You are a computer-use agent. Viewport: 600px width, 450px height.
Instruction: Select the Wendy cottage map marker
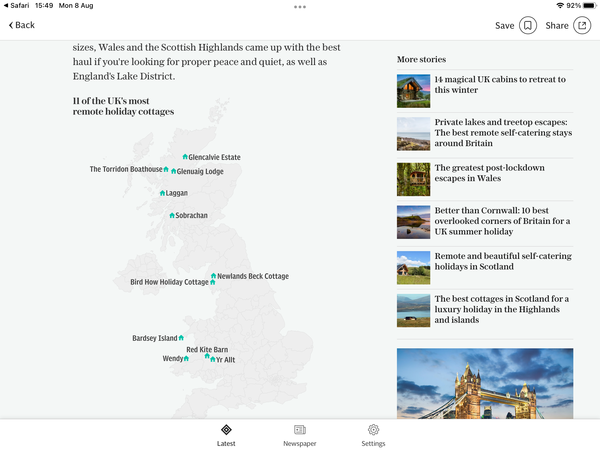pyautogui.click(x=187, y=358)
